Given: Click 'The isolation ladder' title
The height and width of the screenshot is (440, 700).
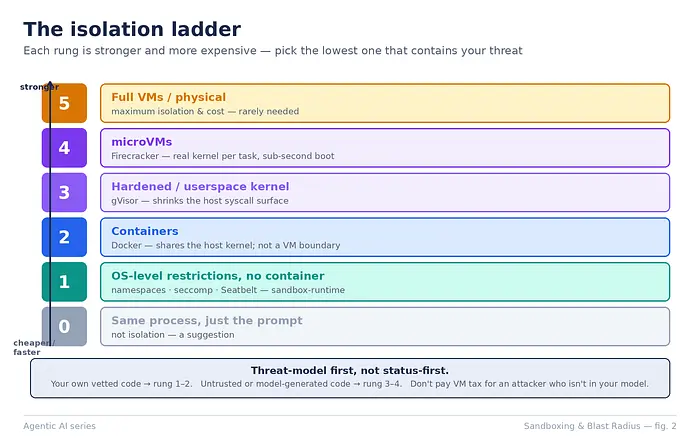Looking at the screenshot, I should 132,29.
